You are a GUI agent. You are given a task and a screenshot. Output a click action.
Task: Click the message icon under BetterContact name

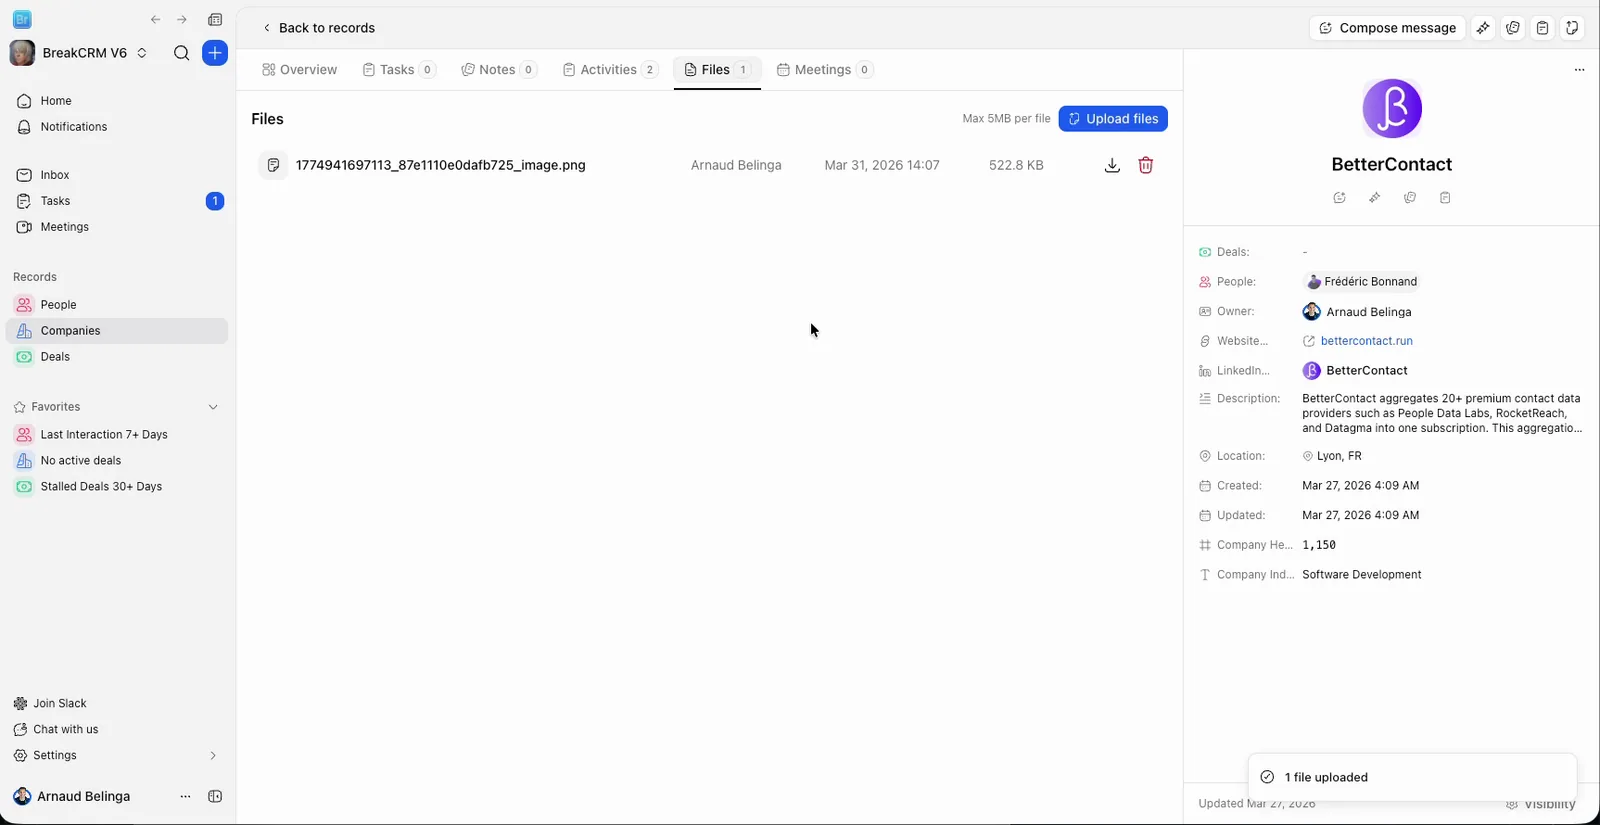click(x=1340, y=198)
